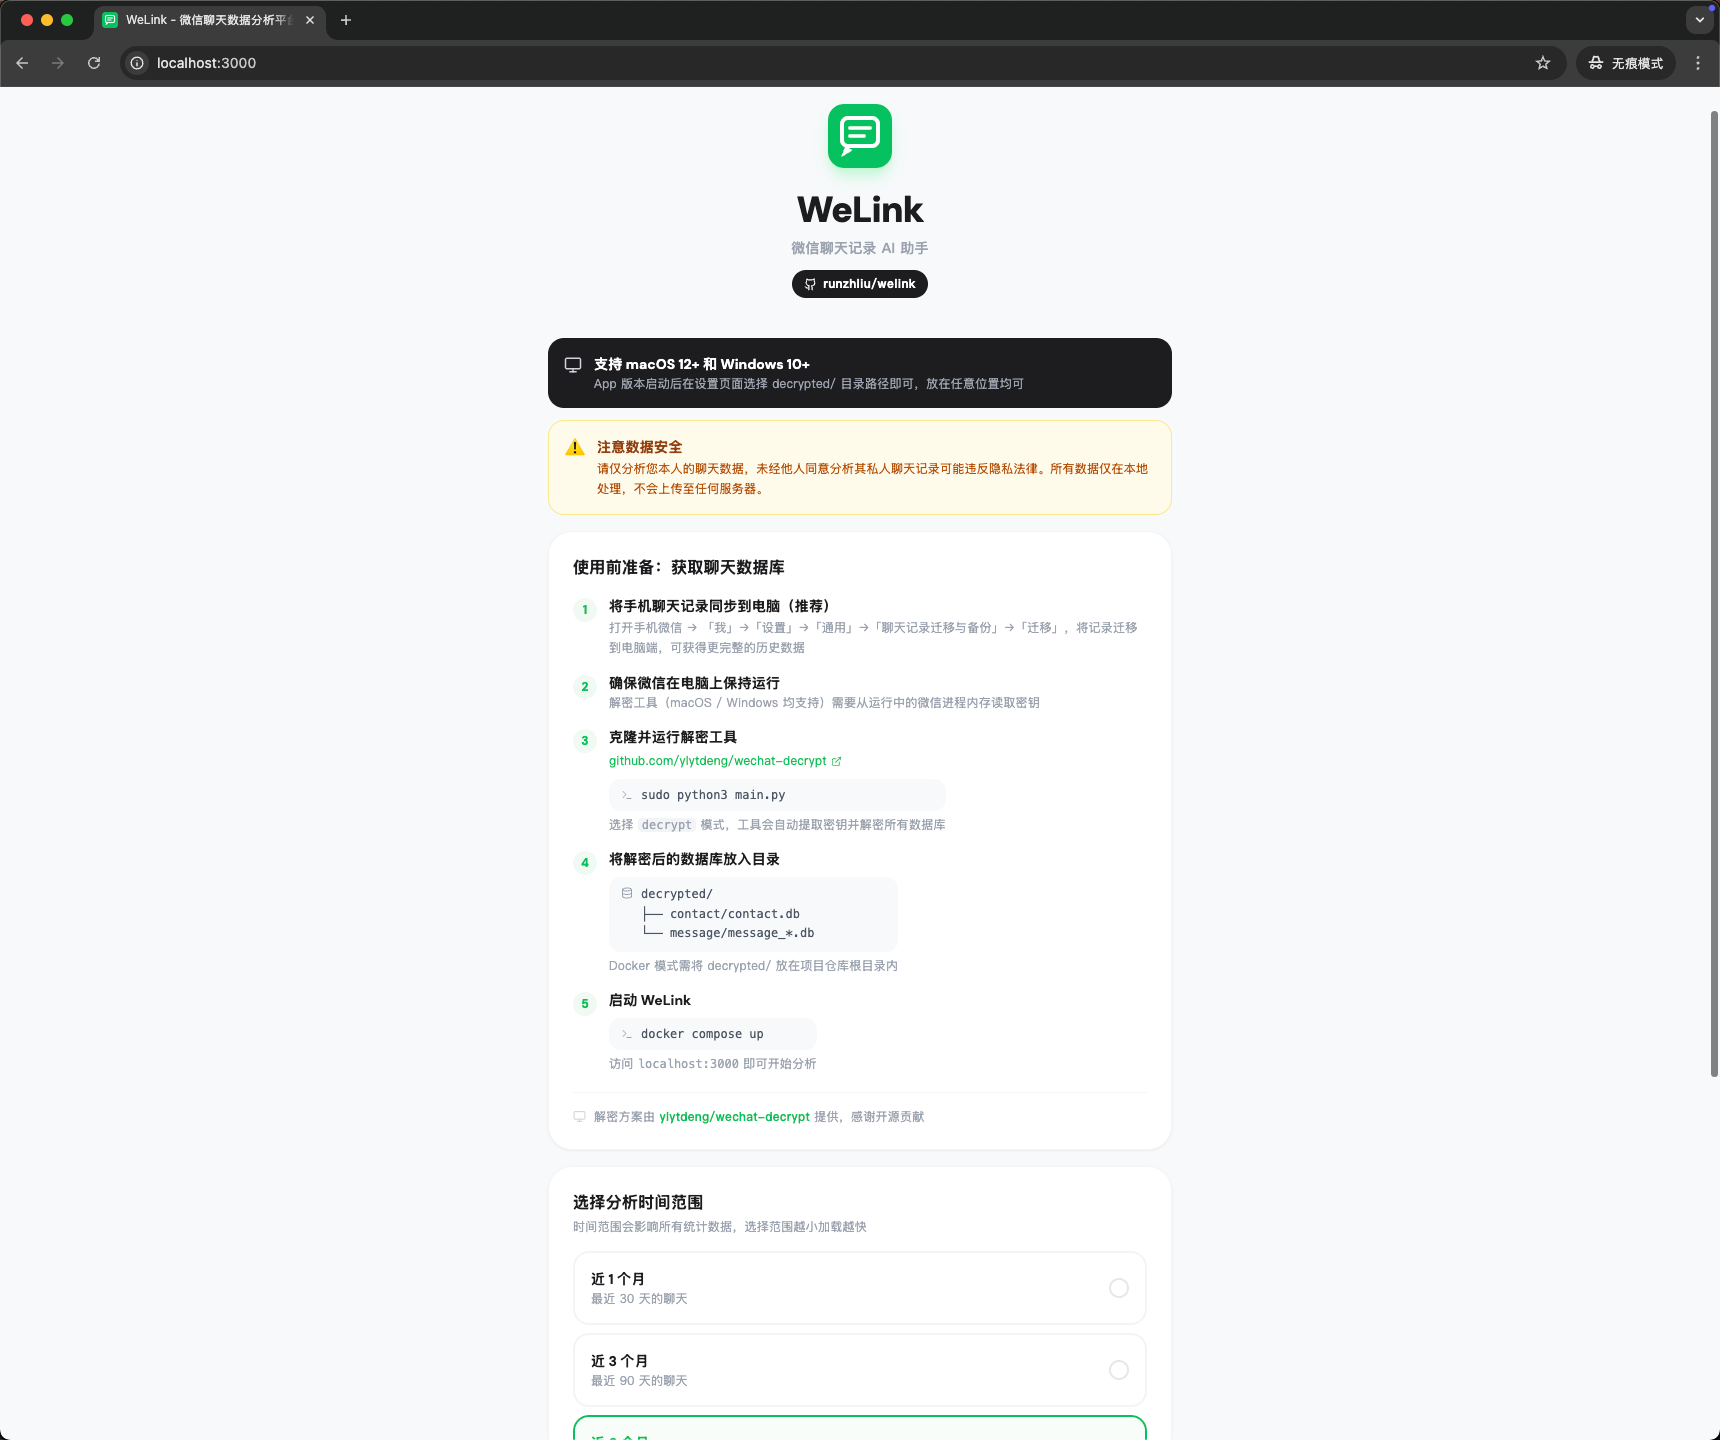Click the message/message_*.db line
The image size is (1720, 1440).
(x=742, y=933)
